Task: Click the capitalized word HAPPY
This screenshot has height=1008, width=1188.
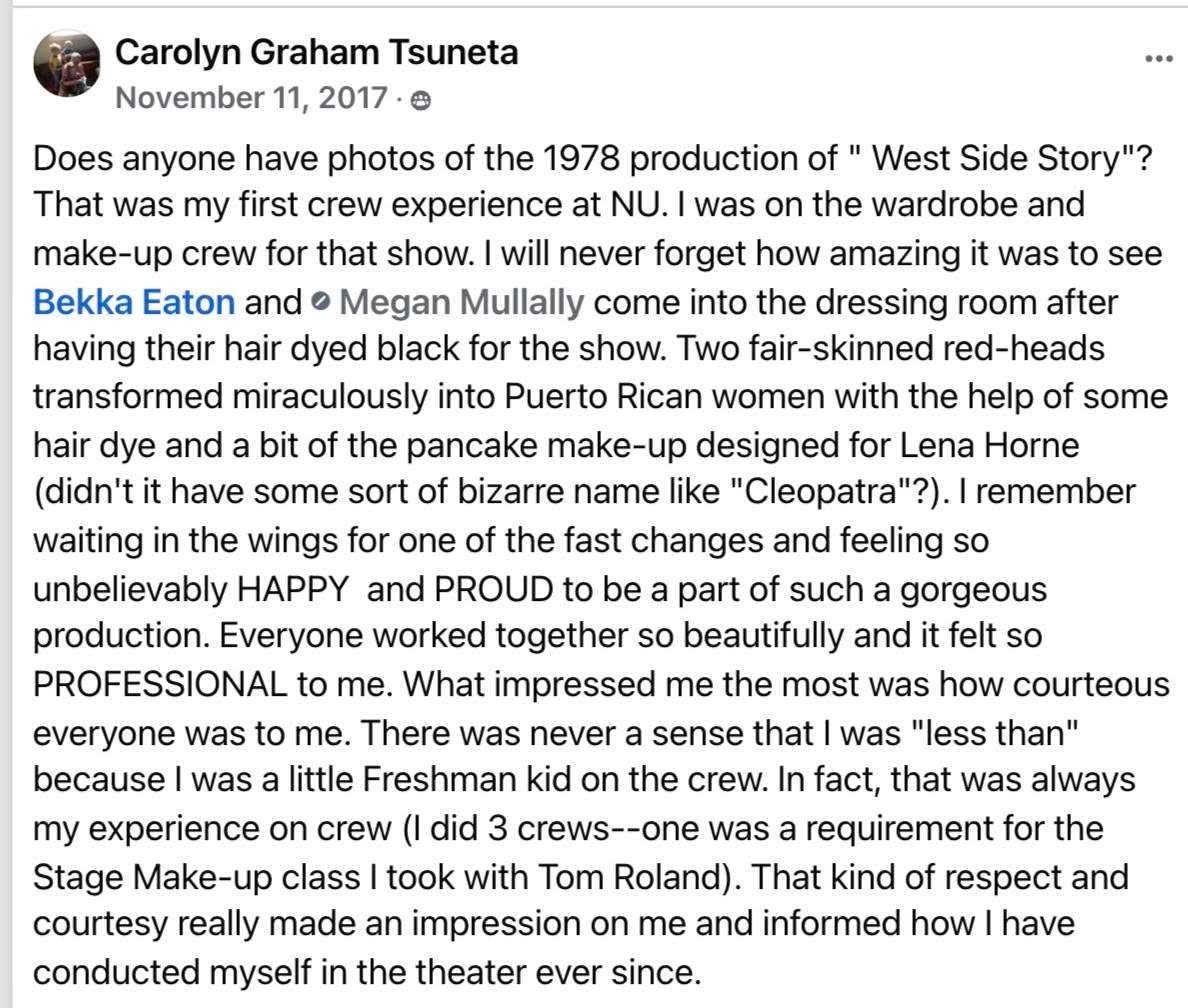Action: 293,589
